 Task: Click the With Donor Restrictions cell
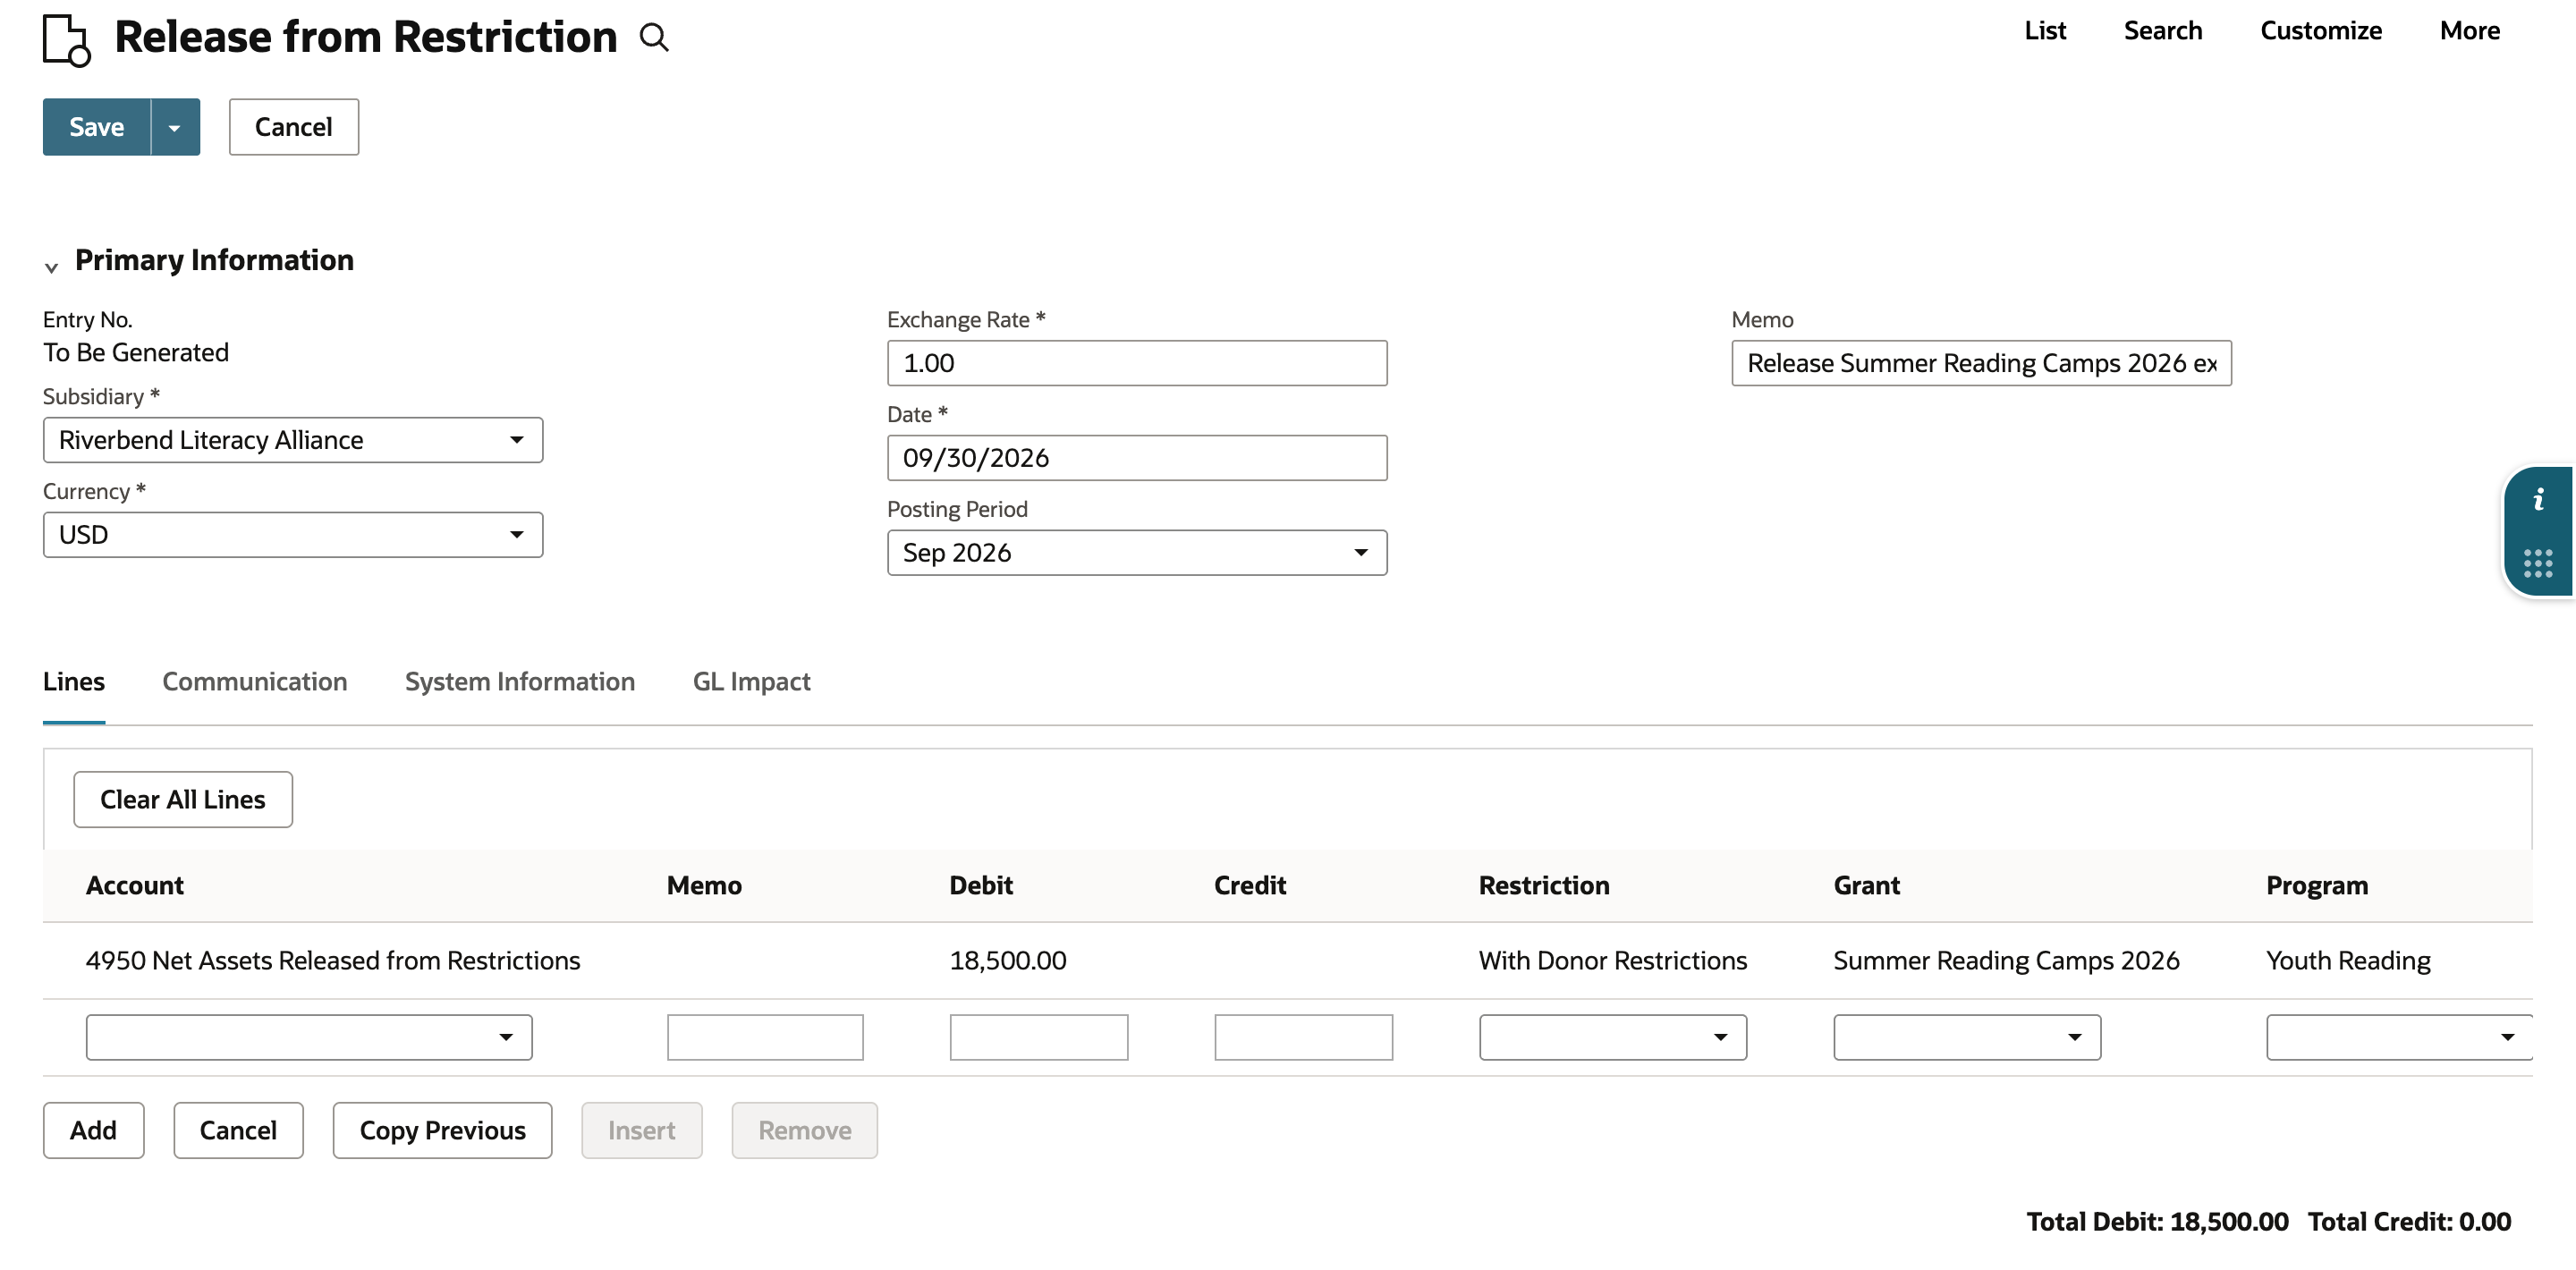pos(1613,960)
